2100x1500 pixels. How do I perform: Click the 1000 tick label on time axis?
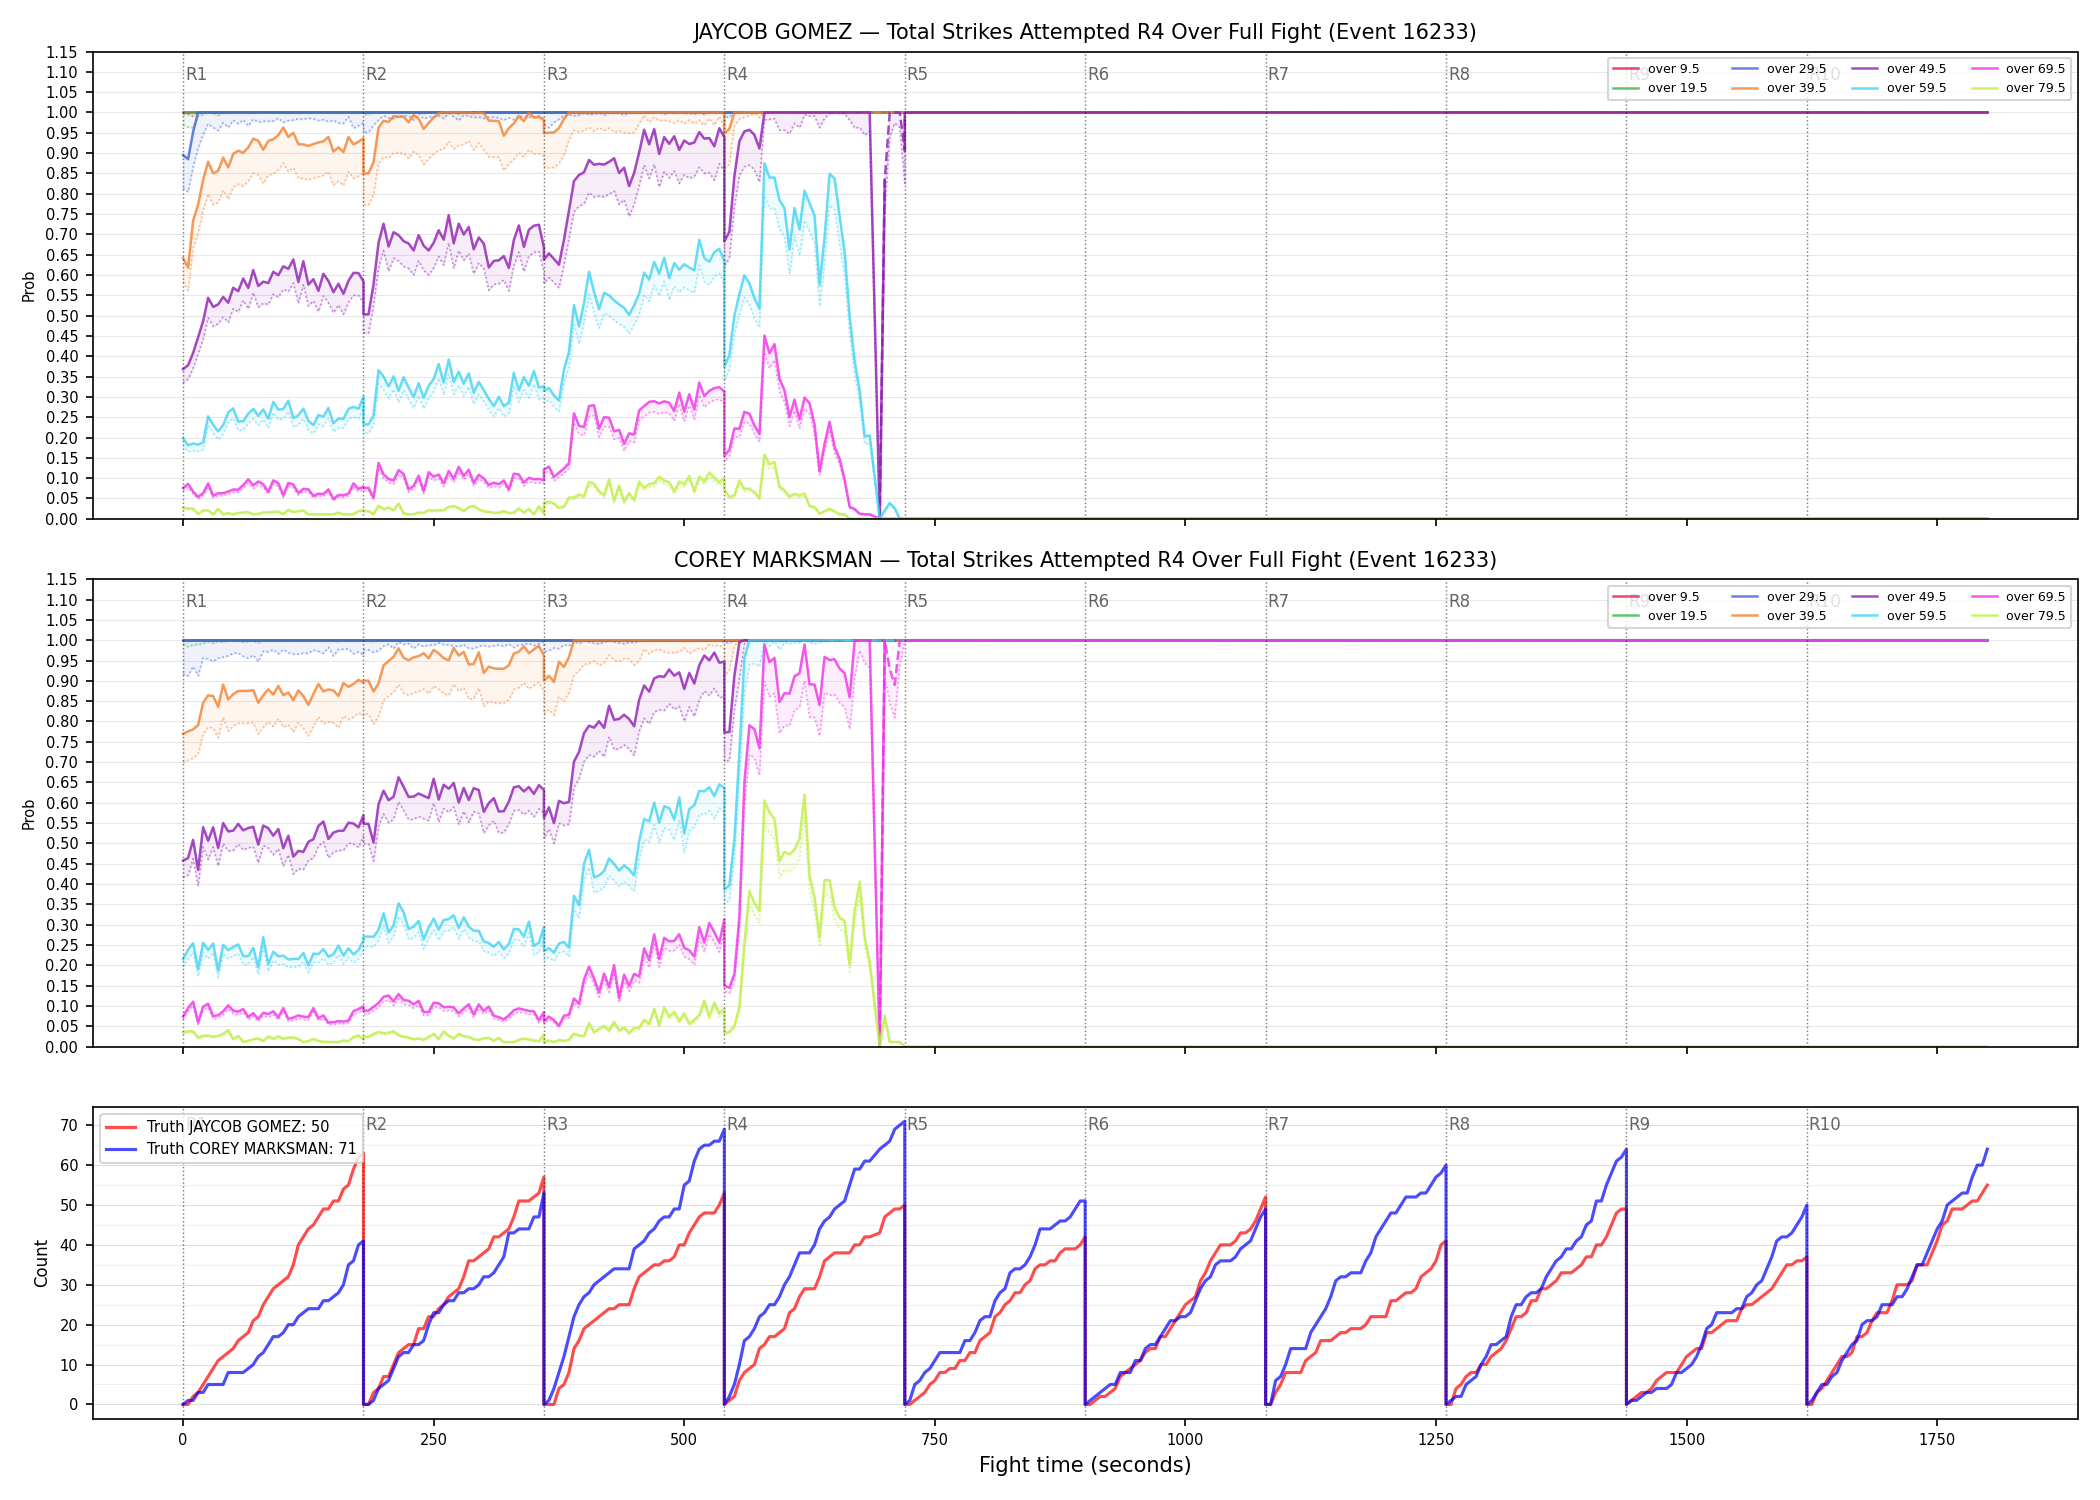coord(1185,1440)
